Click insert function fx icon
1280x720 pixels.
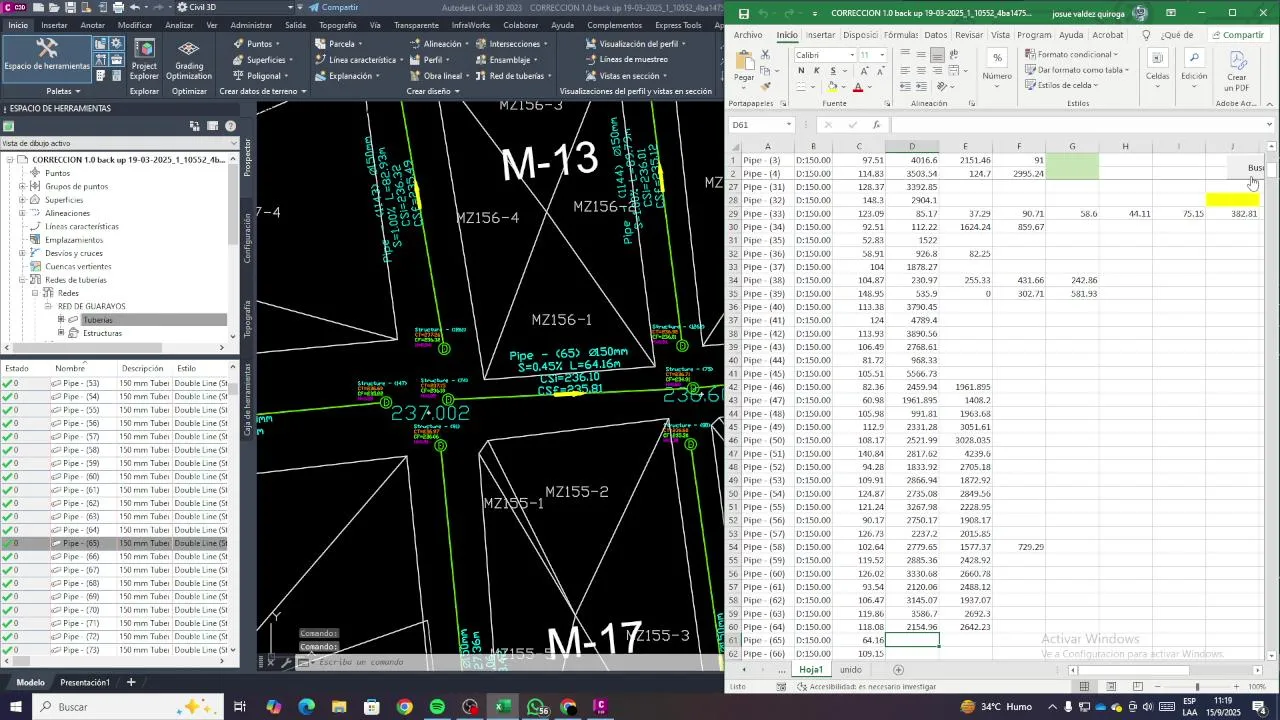pos(877,125)
